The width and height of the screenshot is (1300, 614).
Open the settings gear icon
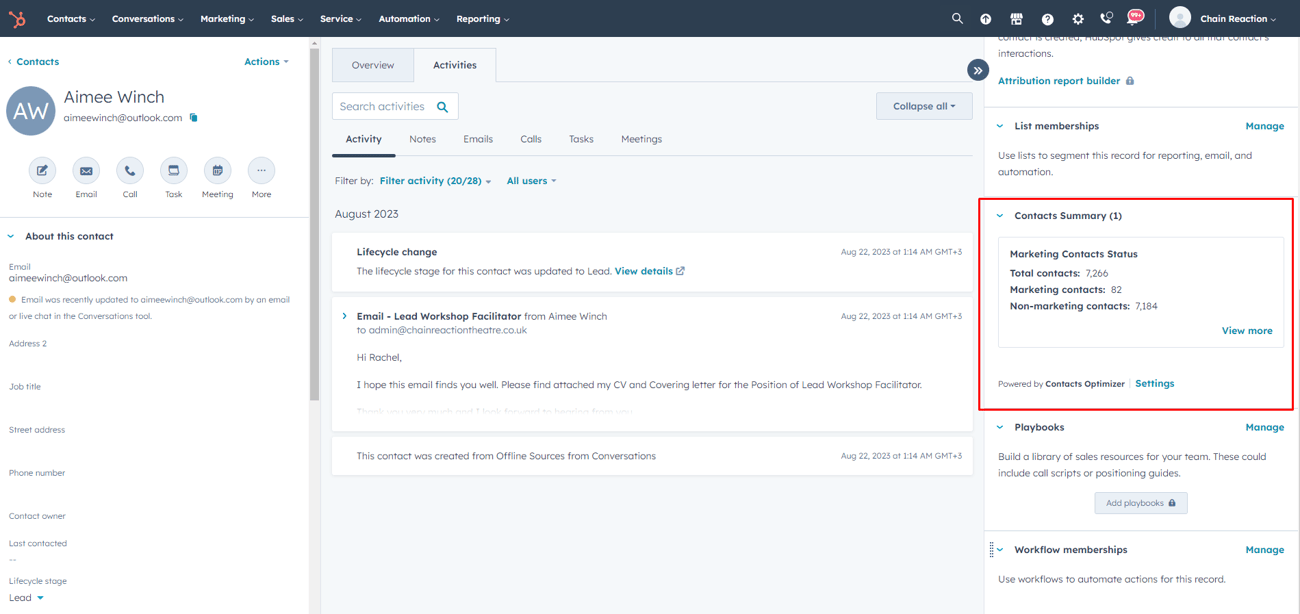point(1077,18)
